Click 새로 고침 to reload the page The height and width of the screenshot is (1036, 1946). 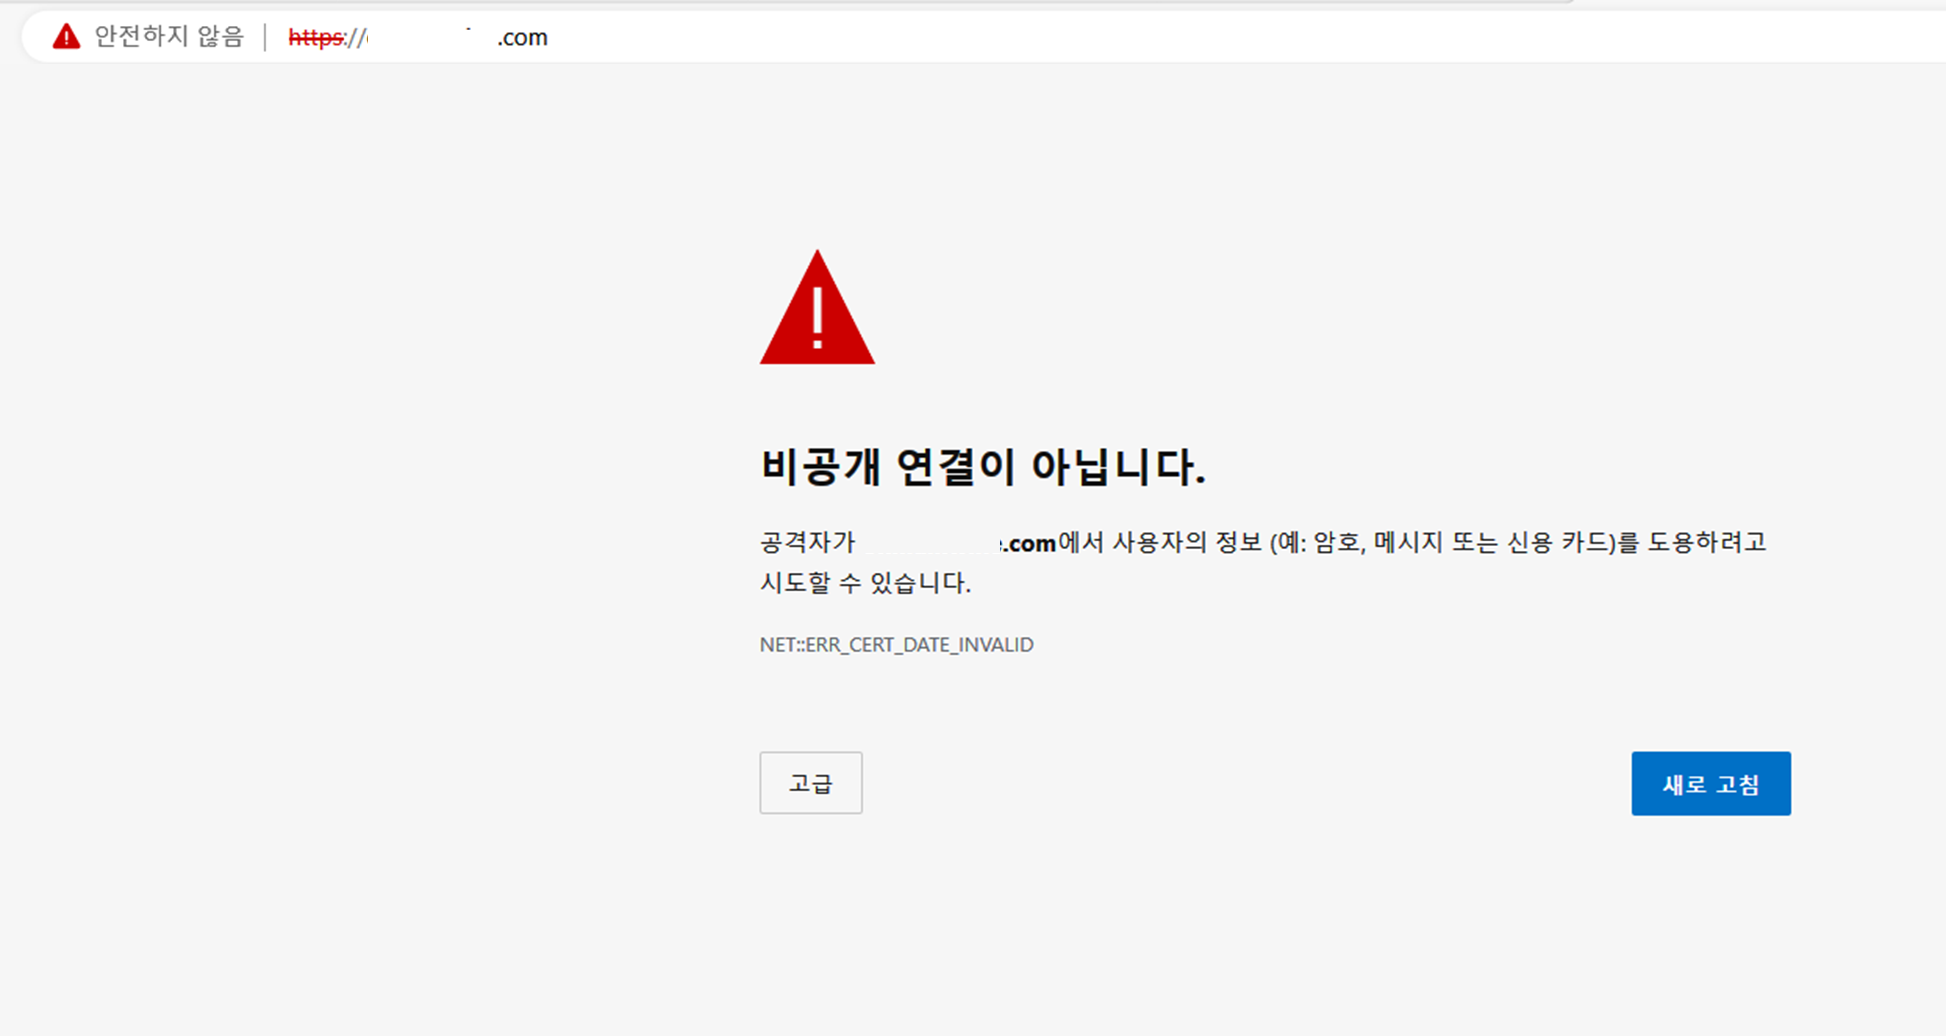(x=1710, y=783)
